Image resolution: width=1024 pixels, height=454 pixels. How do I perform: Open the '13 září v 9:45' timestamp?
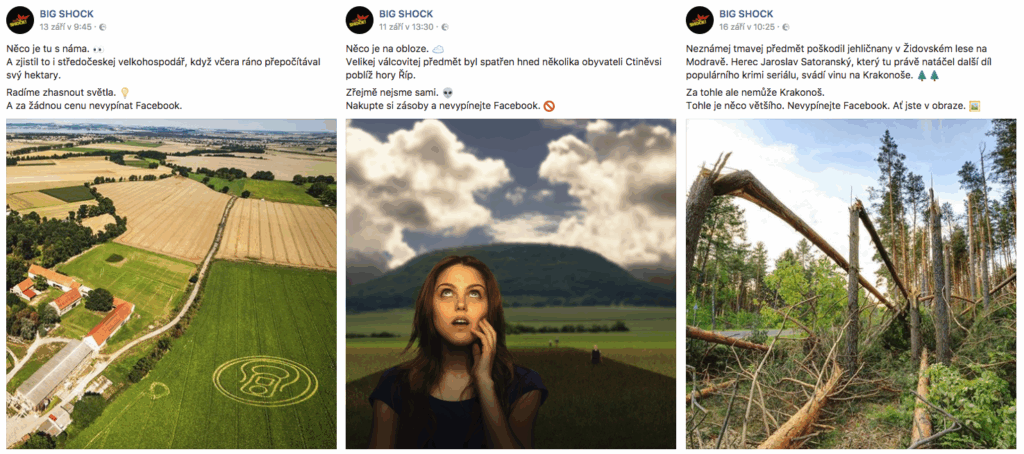(66, 27)
